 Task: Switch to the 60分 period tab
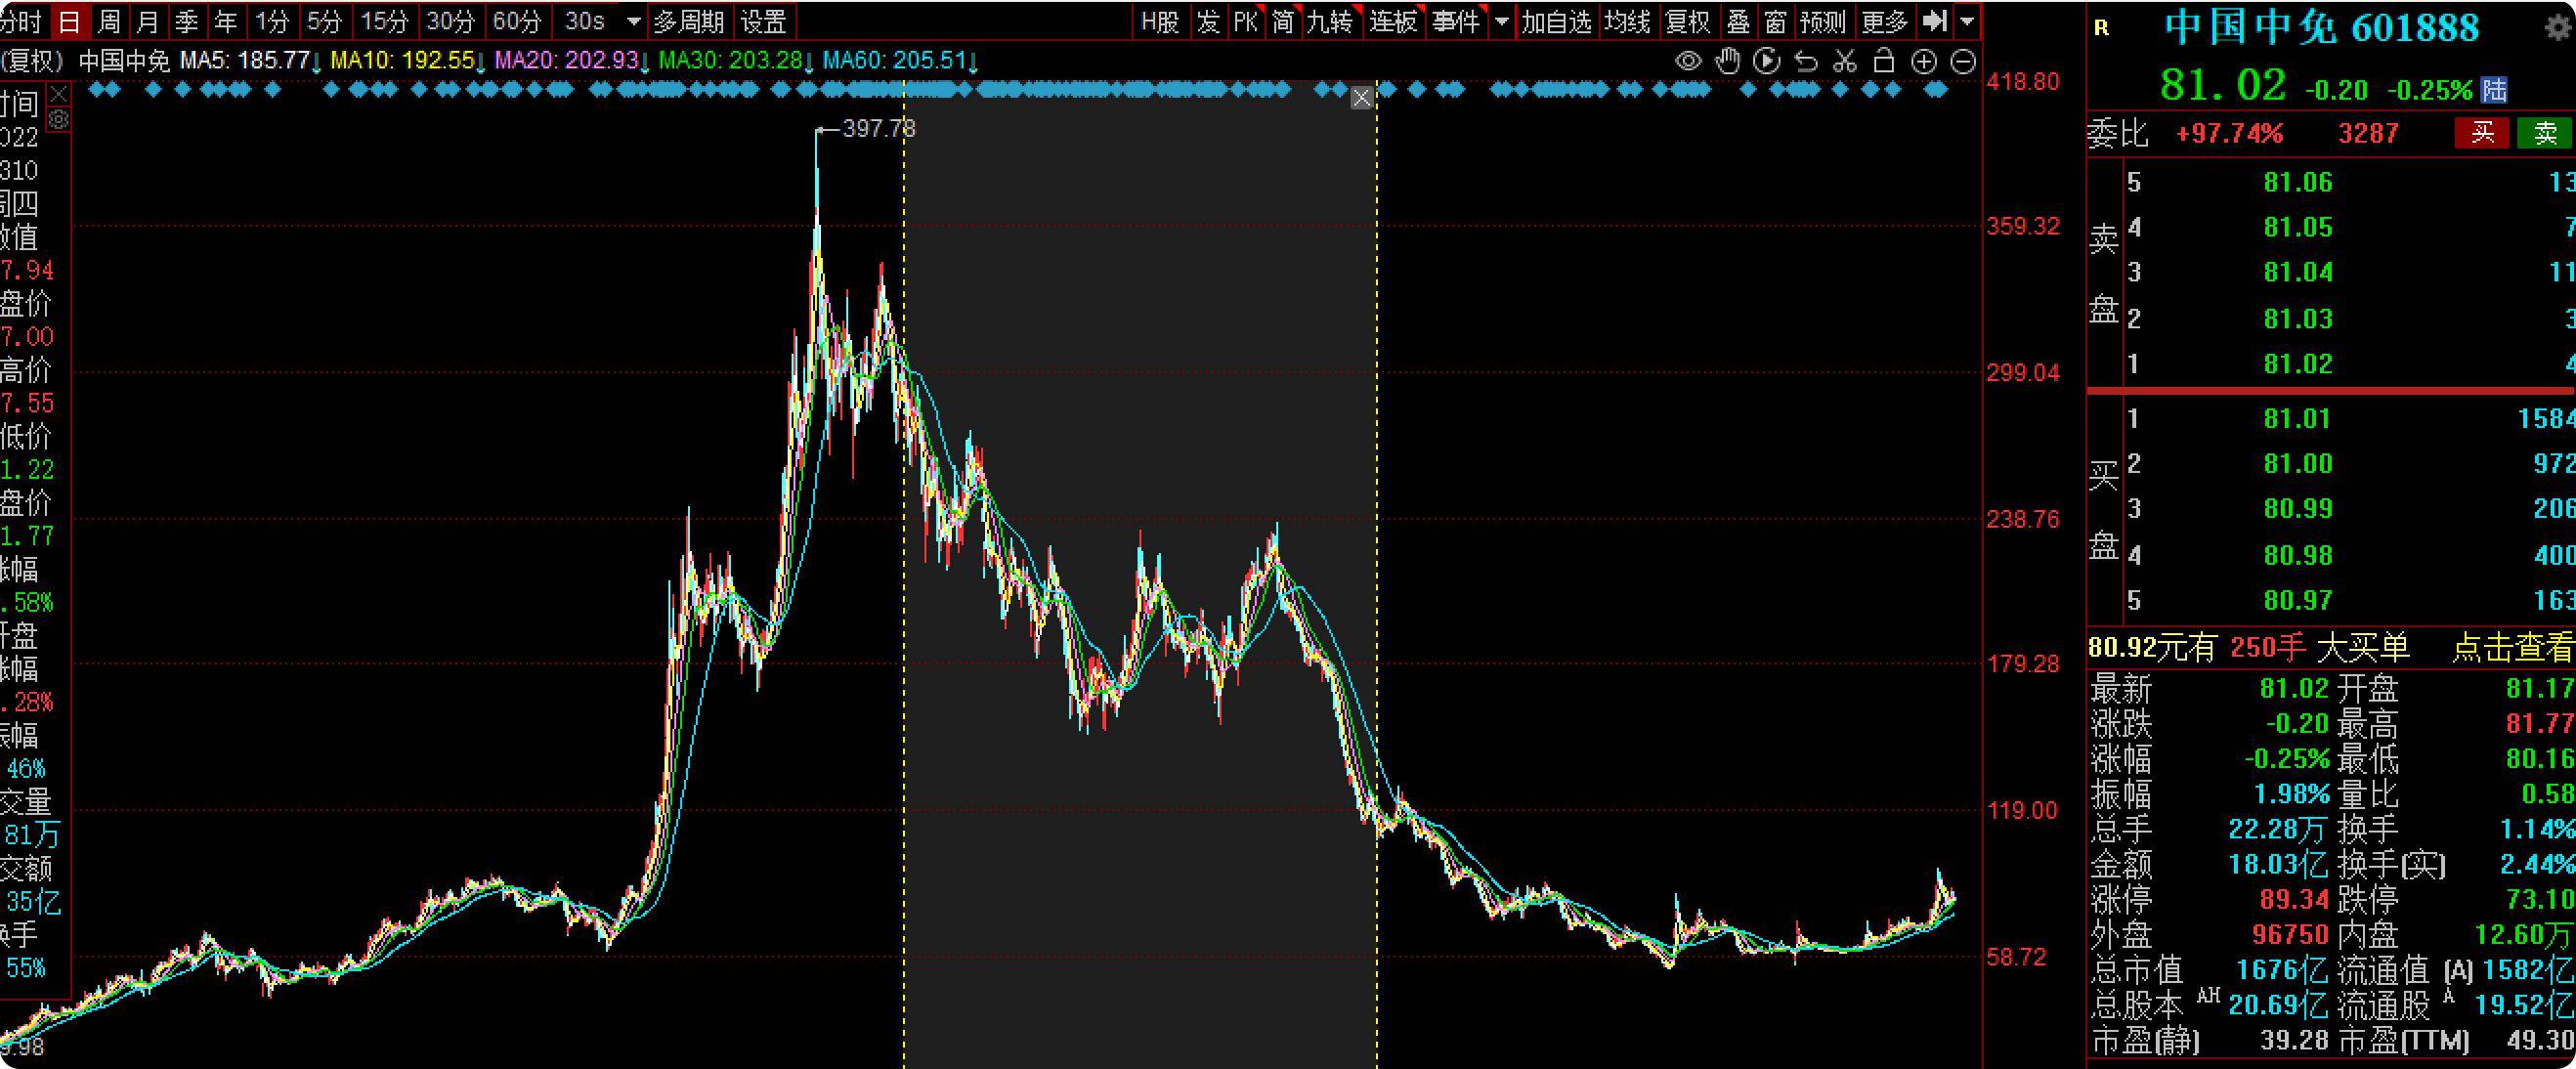tap(517, 21)
